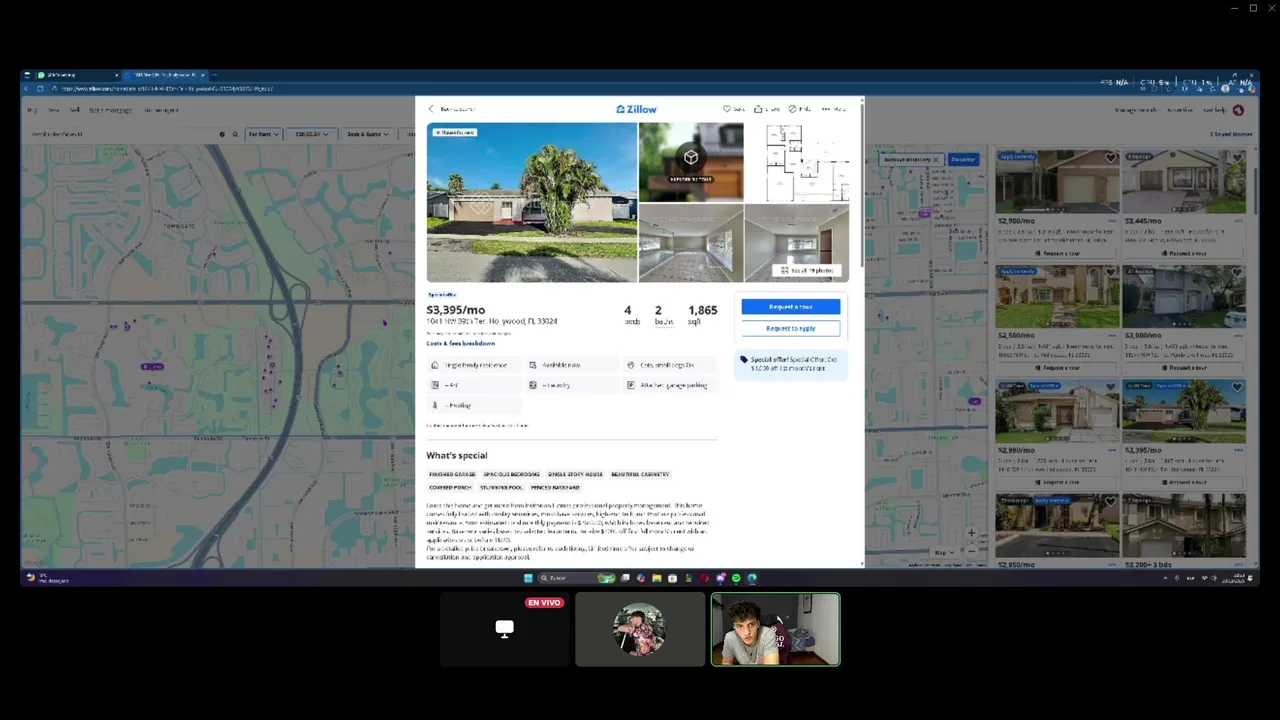Open the Windows Start button in taskbar

(x=528, y=578)
